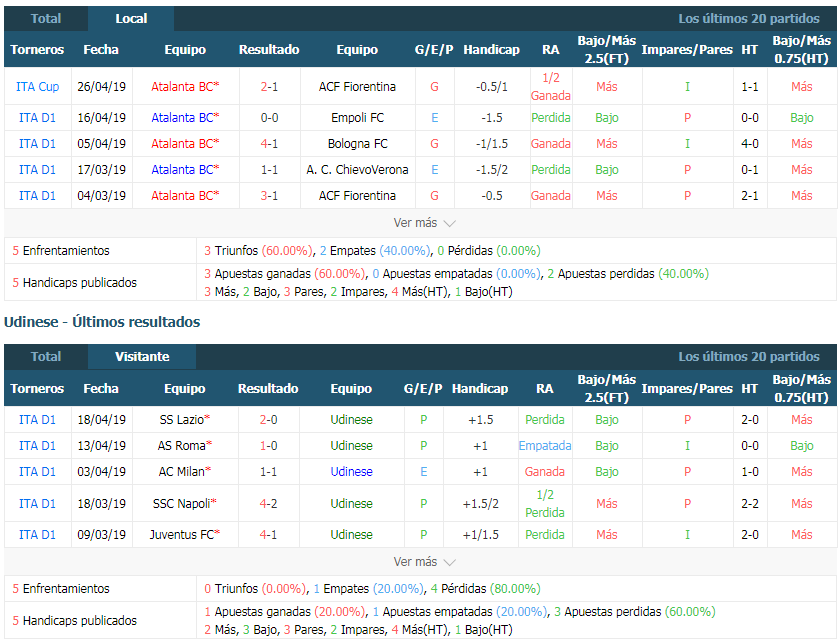Click ACF Fiorentina in the 04/03/19 row
This screenshot has width=839, height=640.
pos(357,196)
